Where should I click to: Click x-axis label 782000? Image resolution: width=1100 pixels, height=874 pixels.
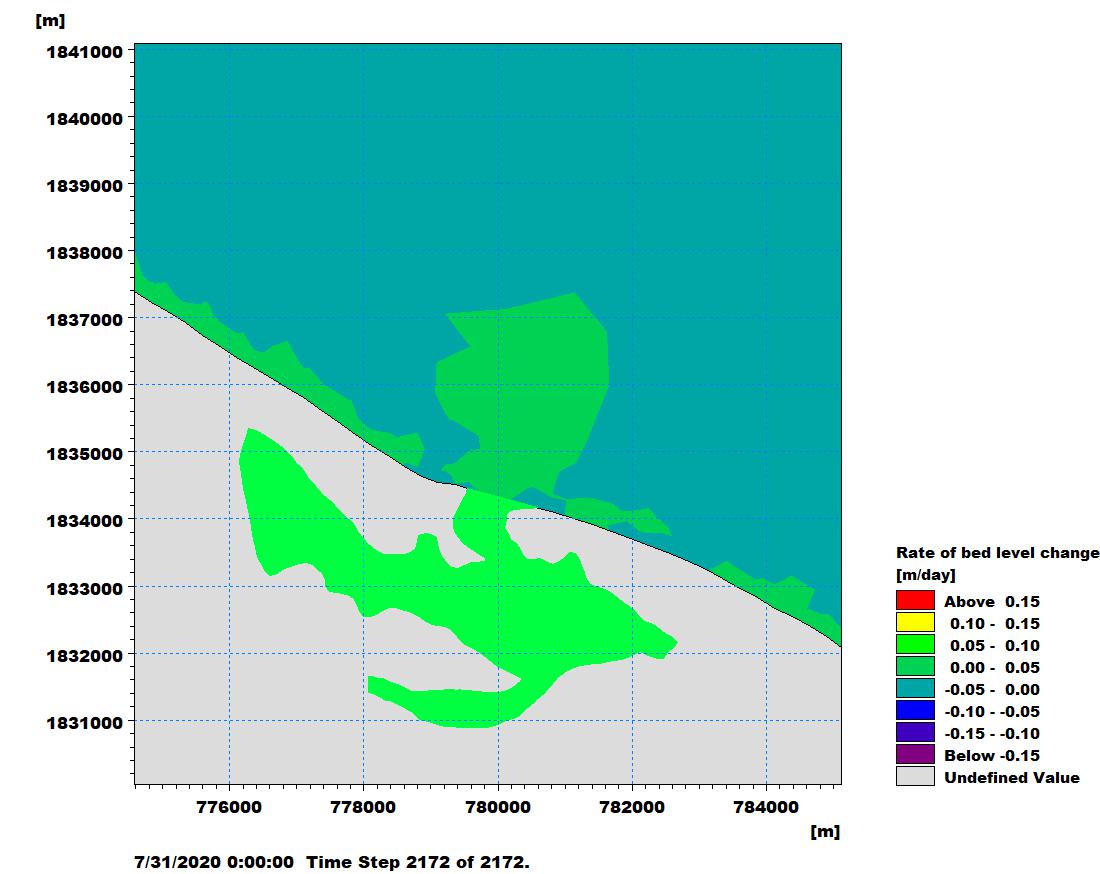click(632, 807)
